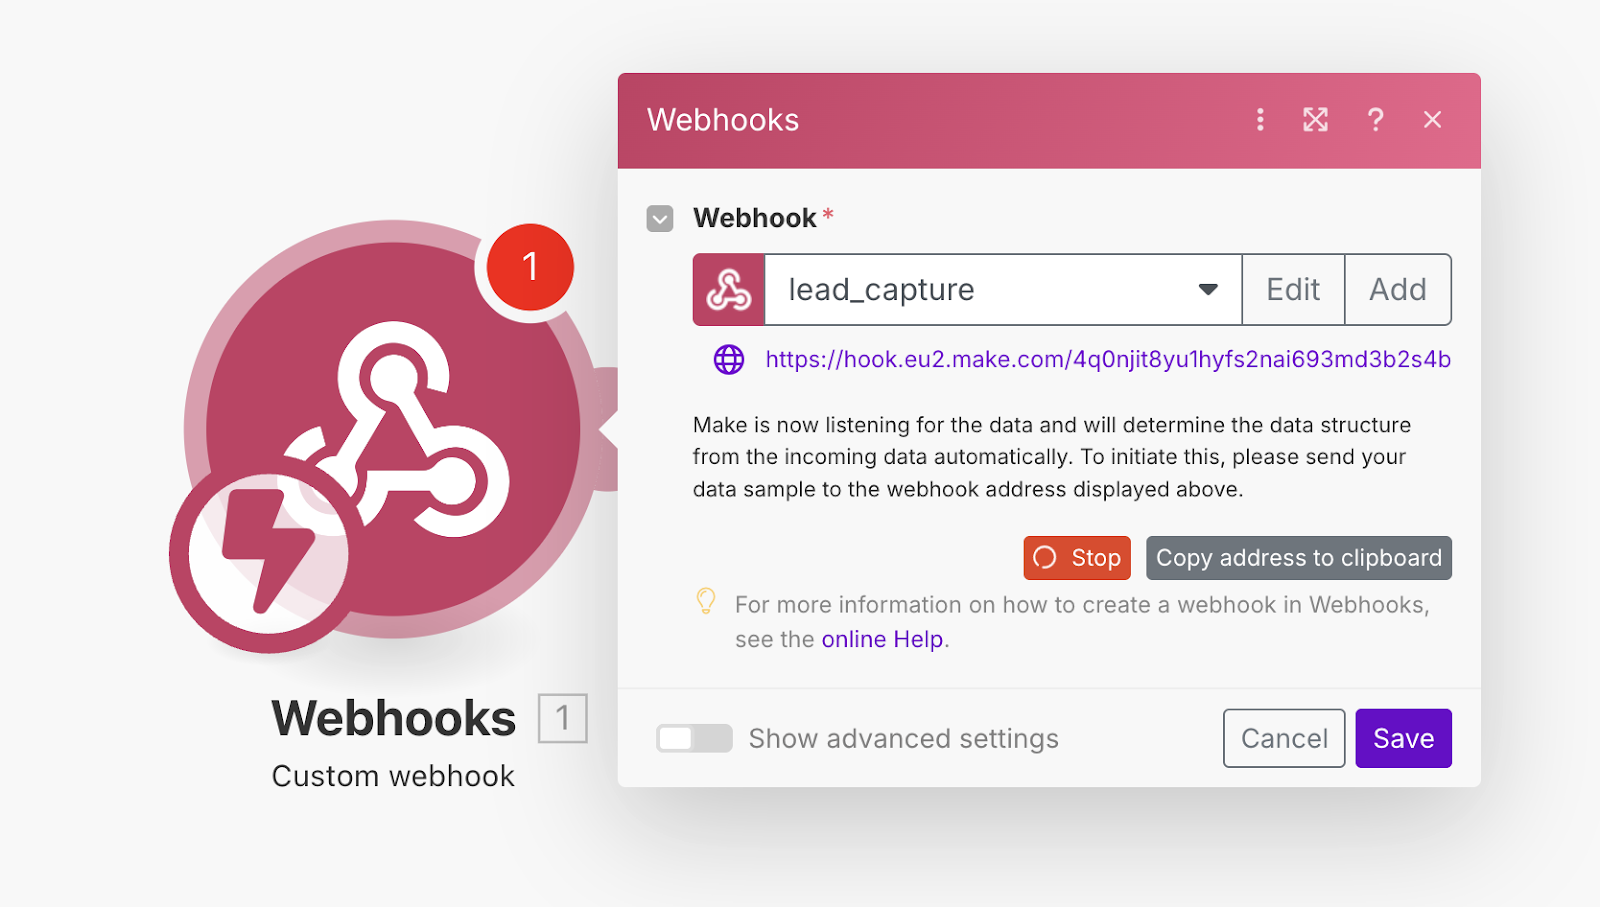Image resolution: width=1600 pixels, height=907 pixels.
Task: Toggle Show advanced settings switch
Action: point(694,738)
